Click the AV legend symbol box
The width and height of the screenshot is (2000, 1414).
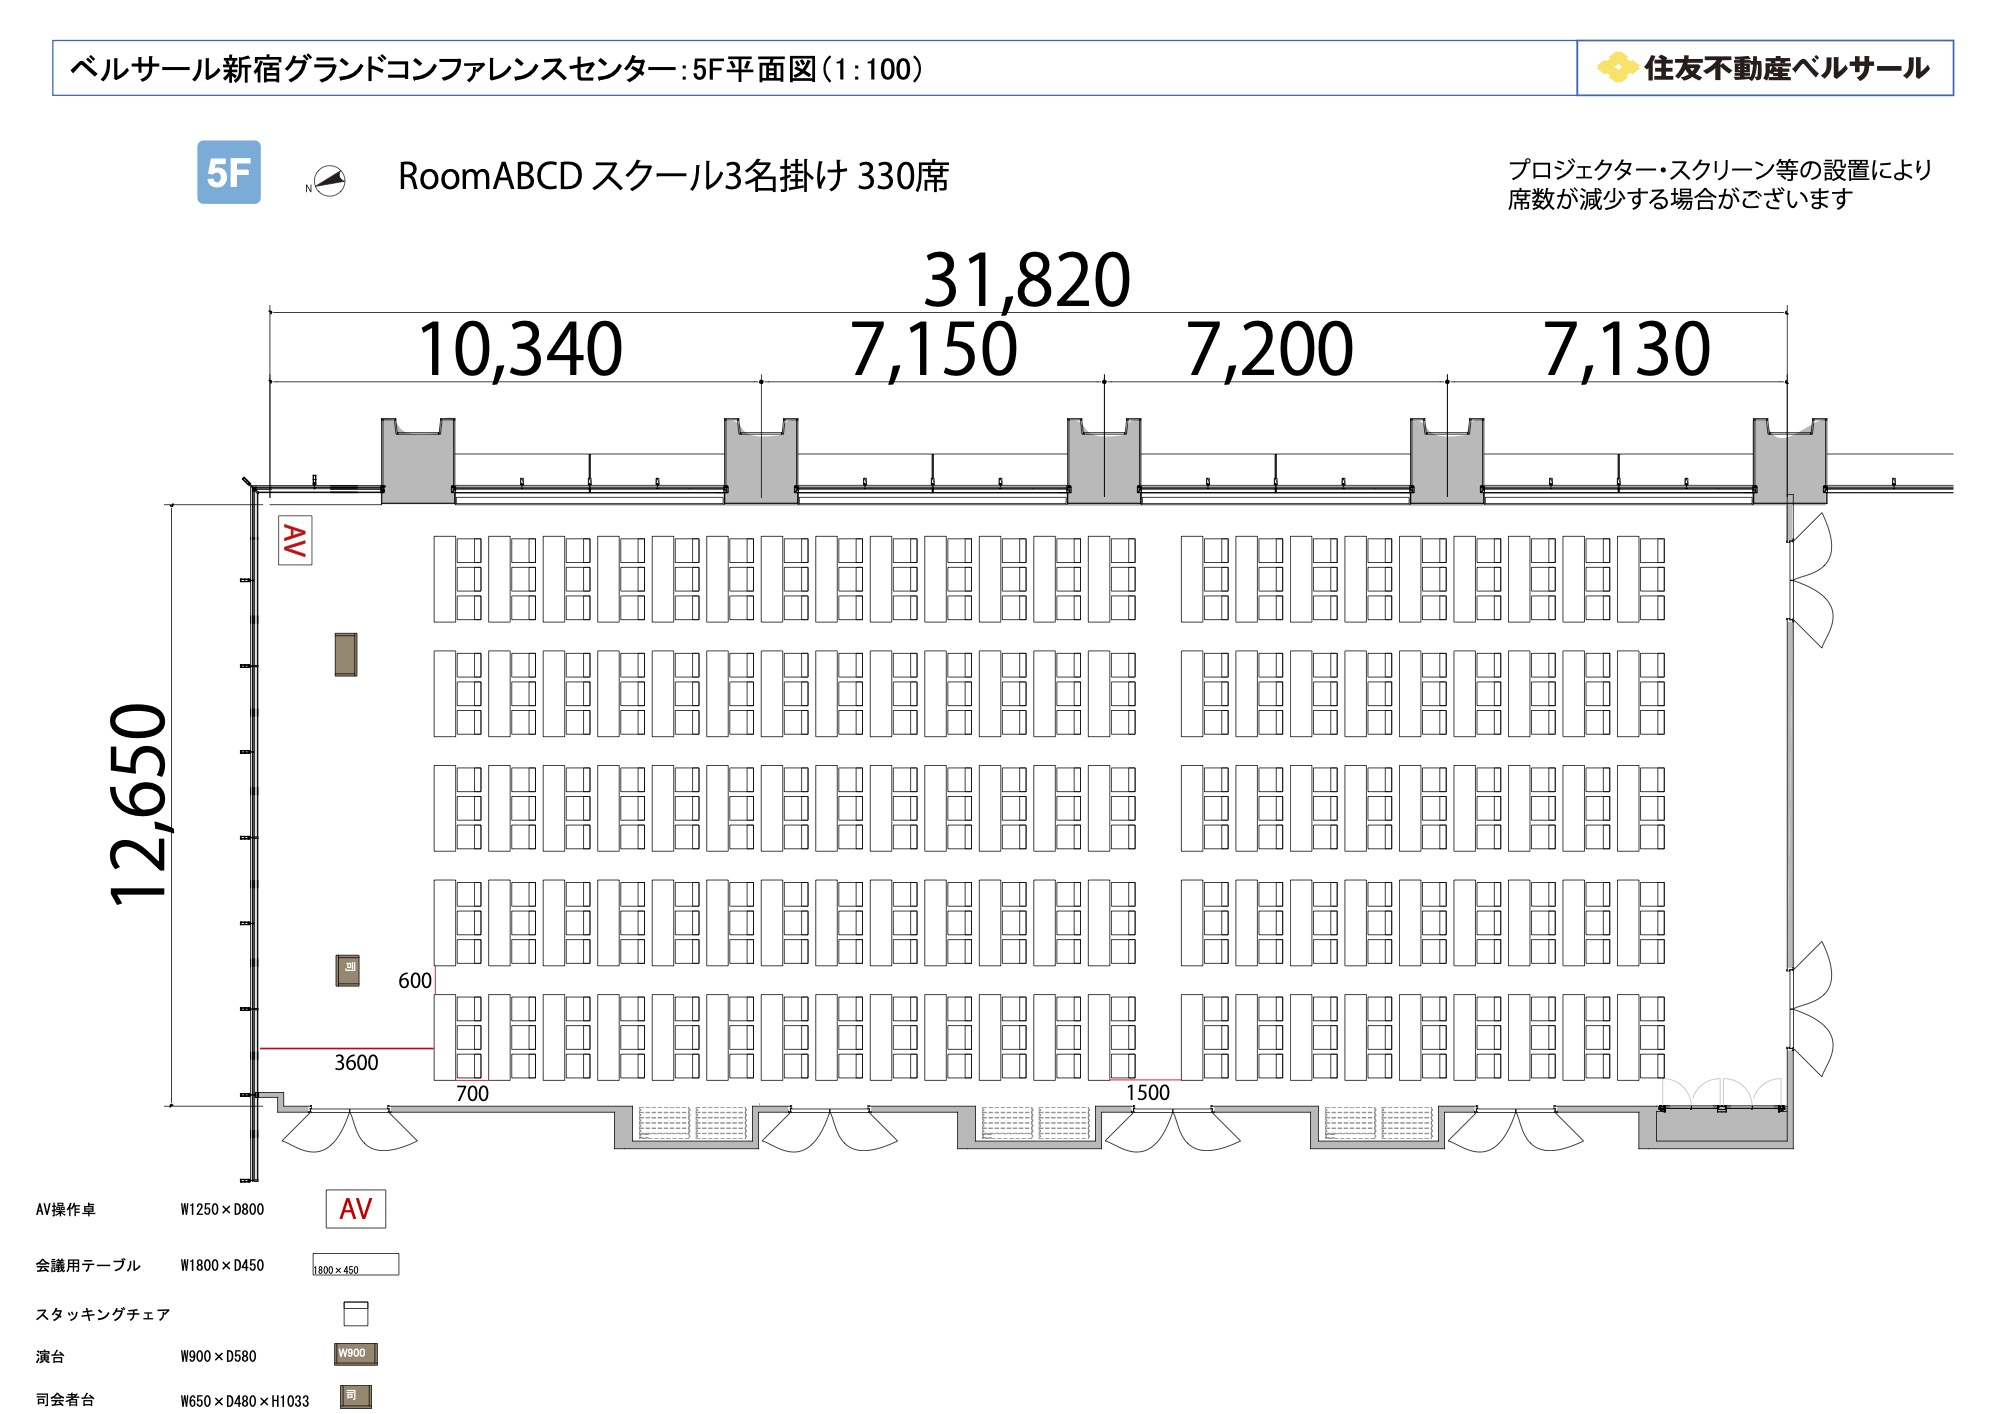click(356, 1208)
